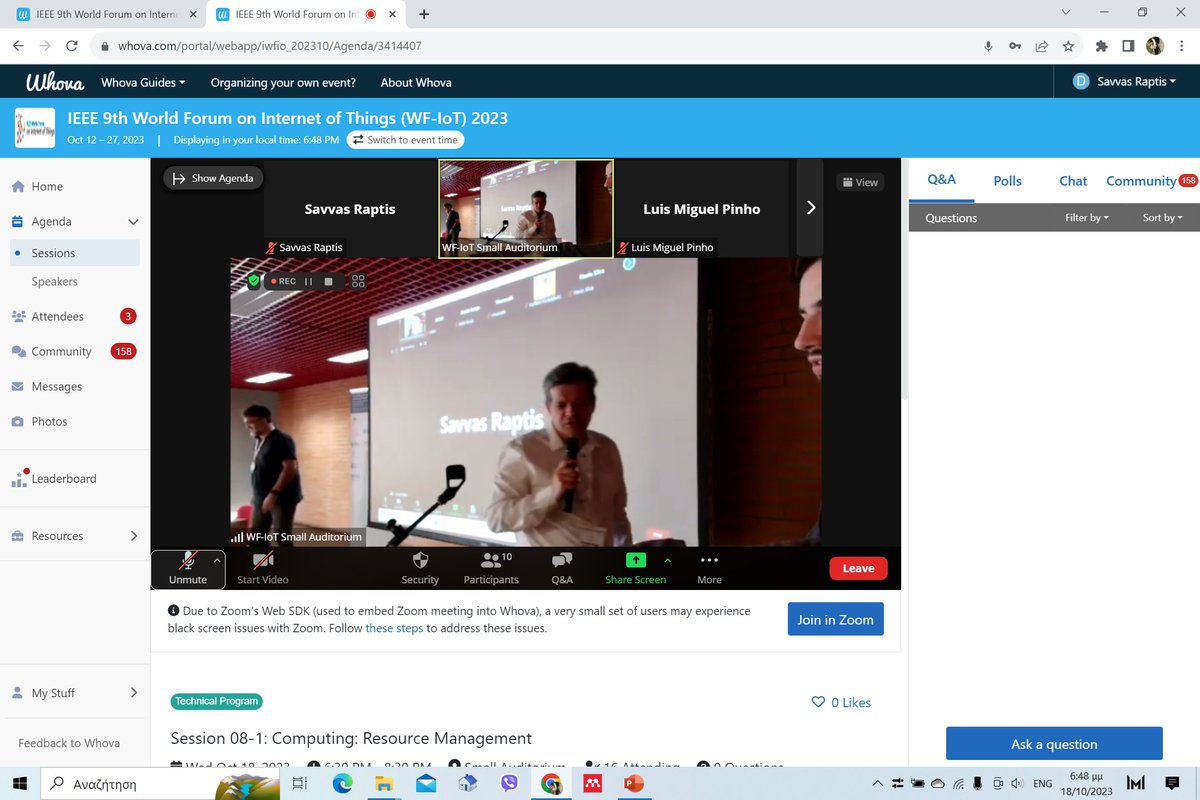Click the Technical Program tag

[217, 701]
